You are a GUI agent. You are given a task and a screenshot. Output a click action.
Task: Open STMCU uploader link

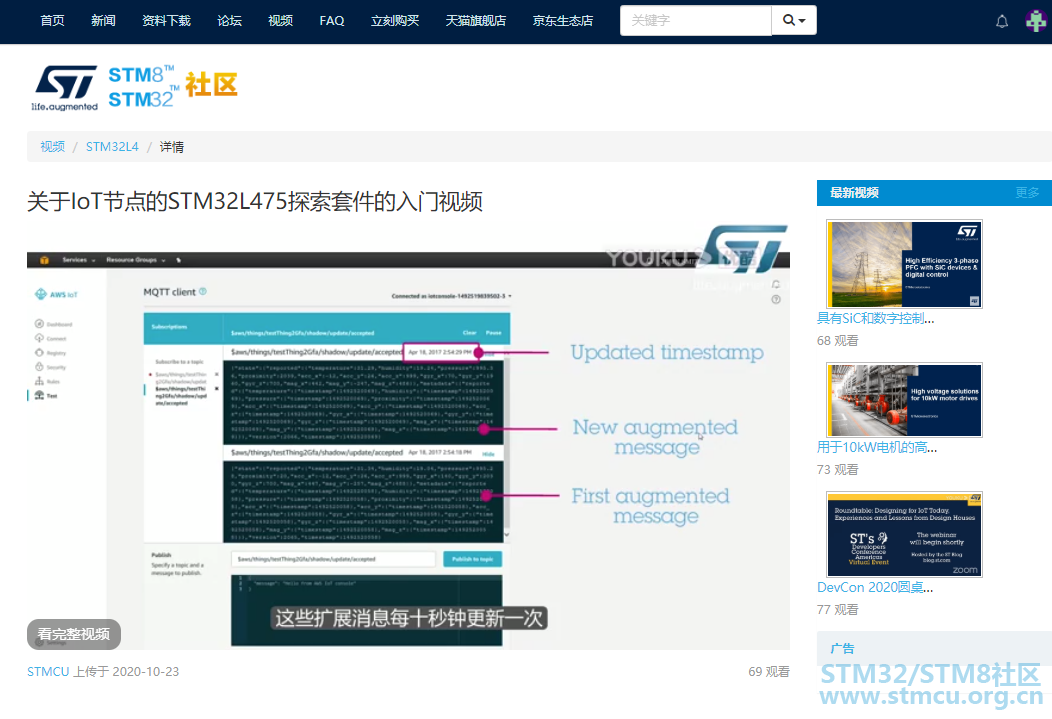pyautogui.click(x=48, y=671)
